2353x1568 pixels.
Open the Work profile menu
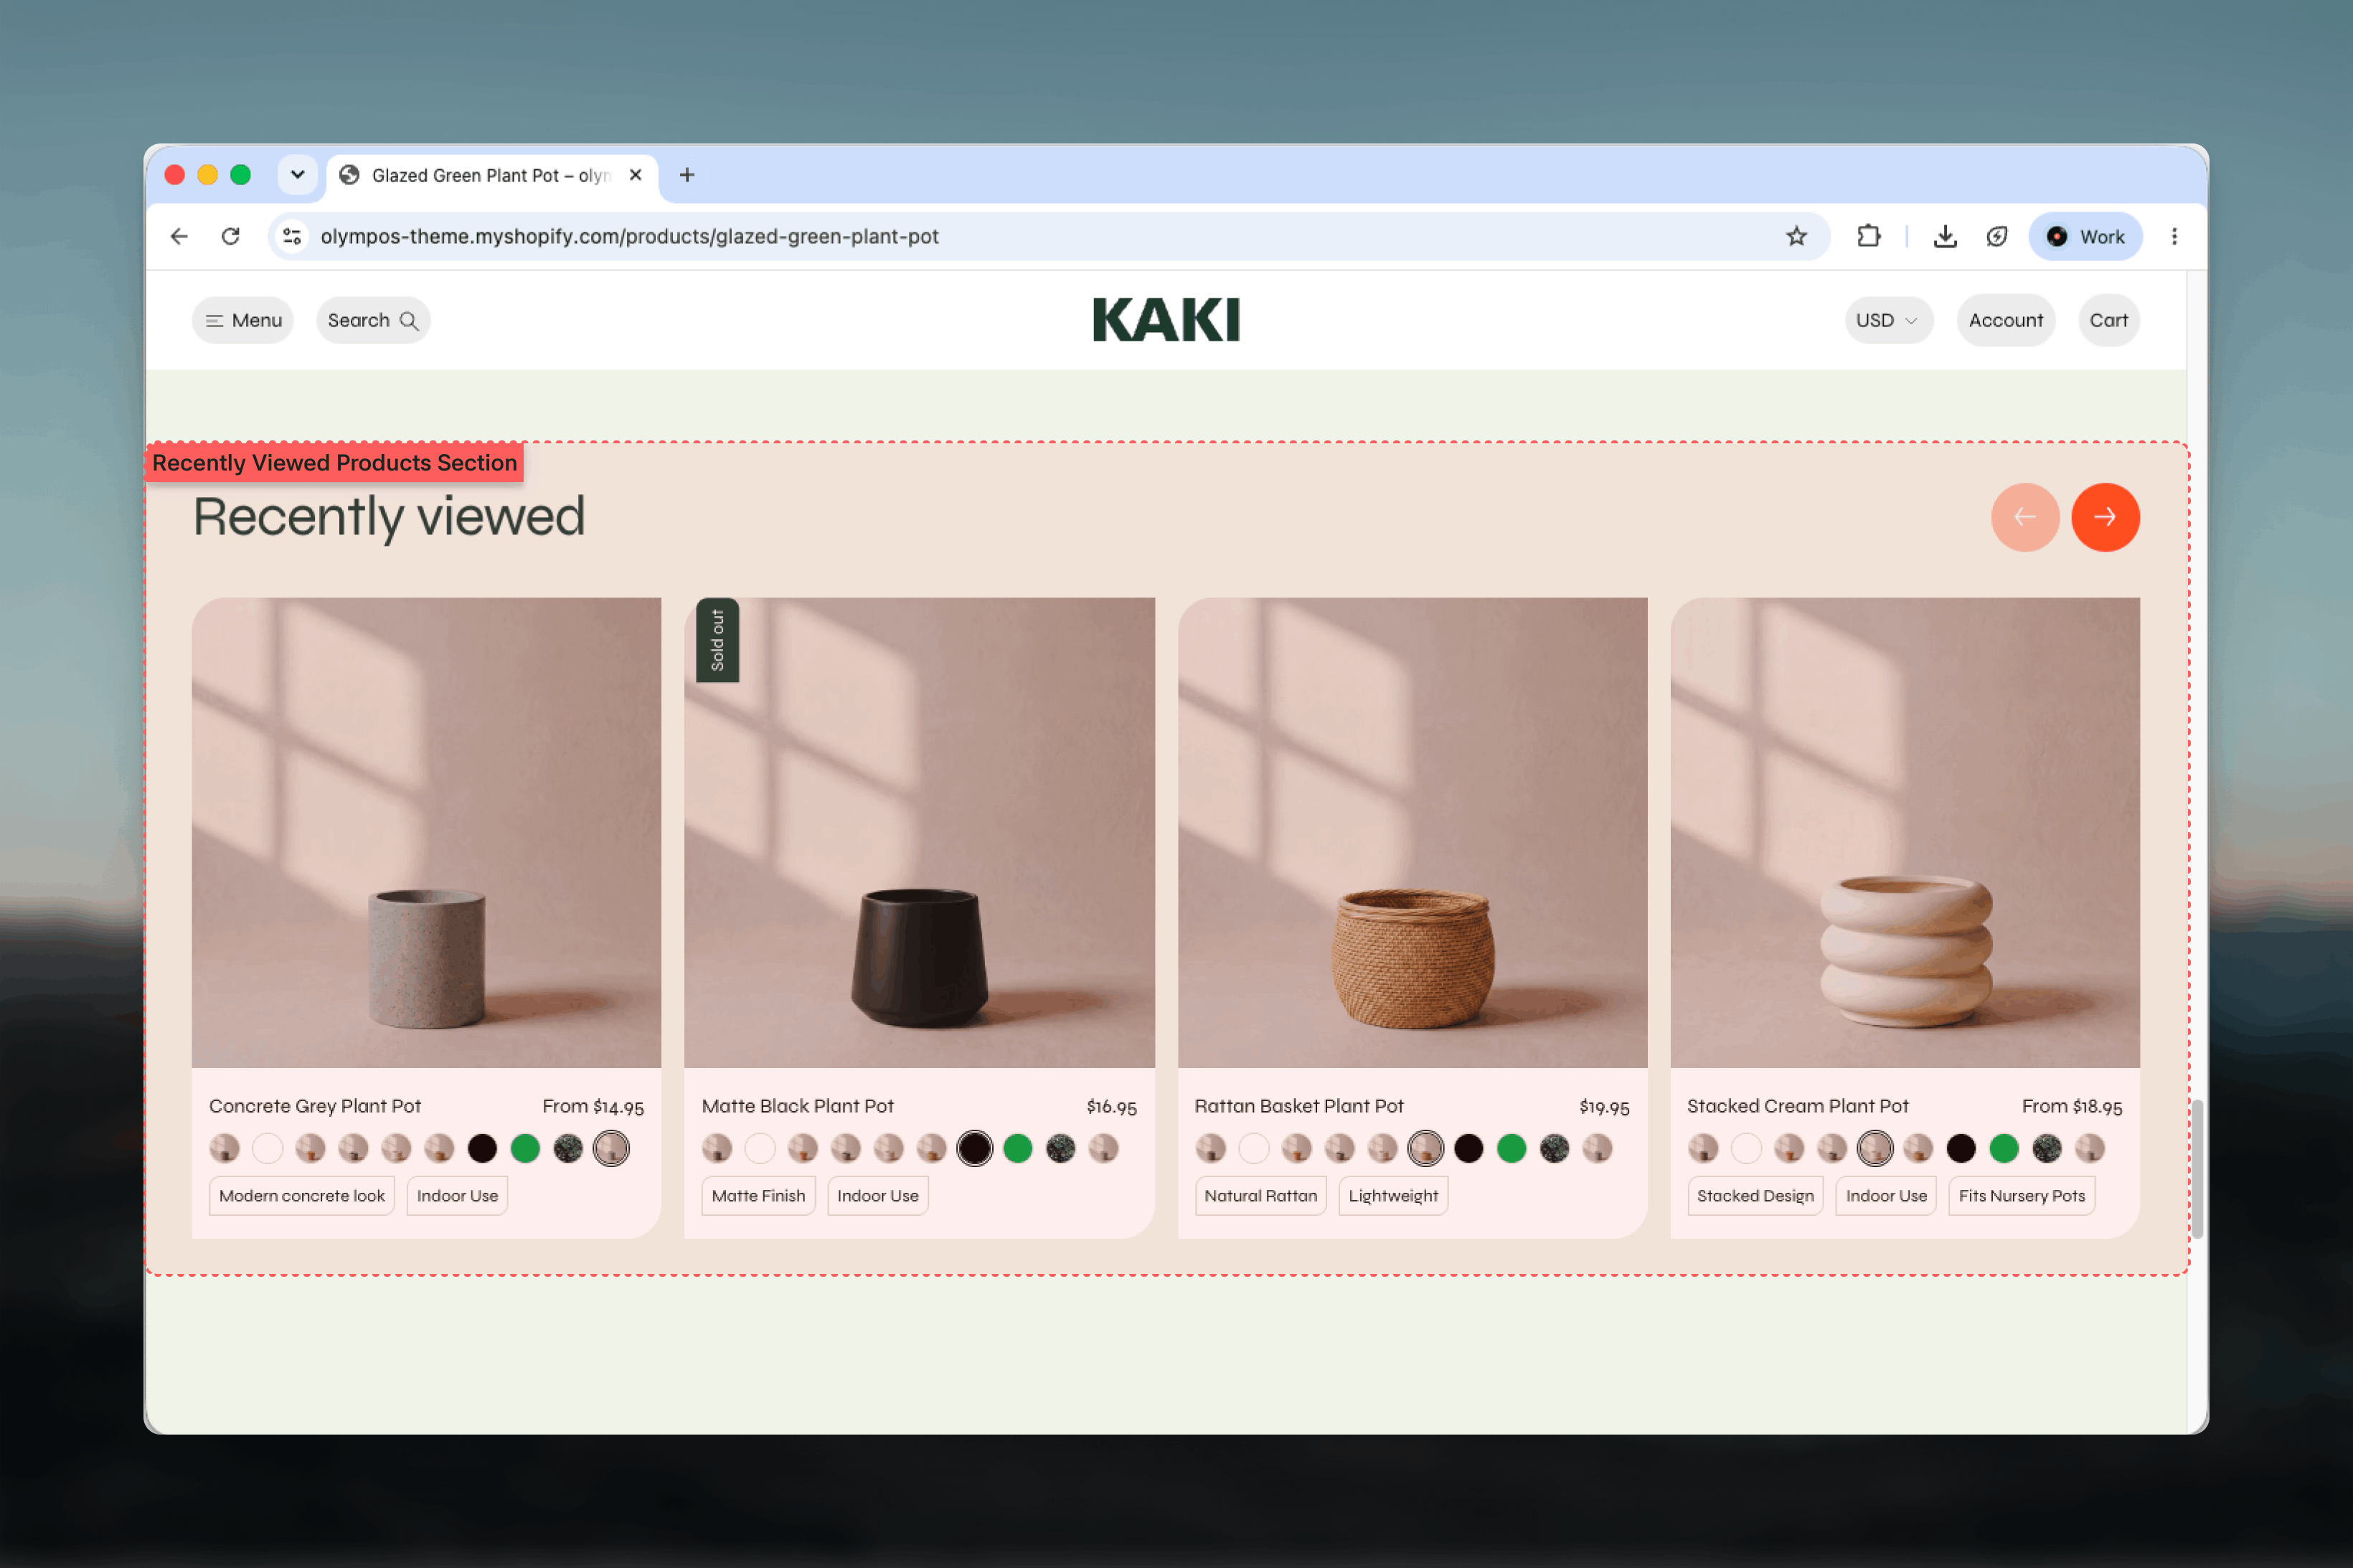coord(2085,236)
